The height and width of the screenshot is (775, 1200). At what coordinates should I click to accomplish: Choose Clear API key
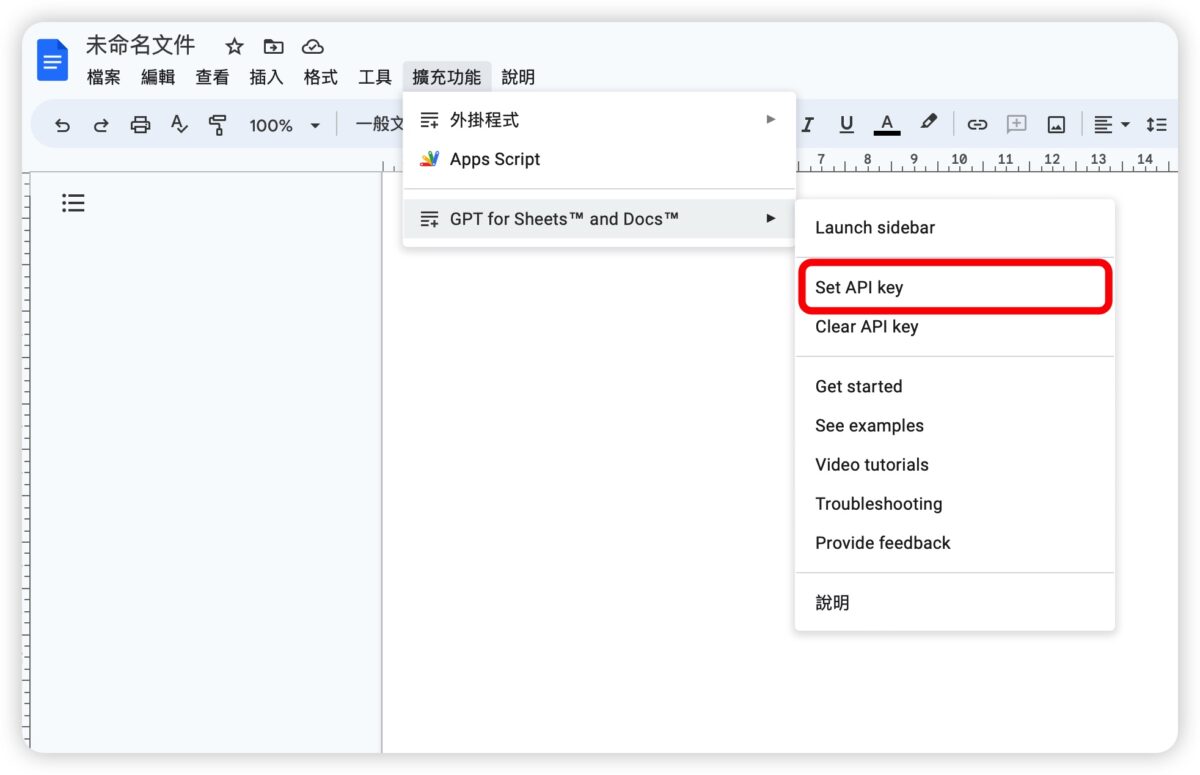[954, 326]
